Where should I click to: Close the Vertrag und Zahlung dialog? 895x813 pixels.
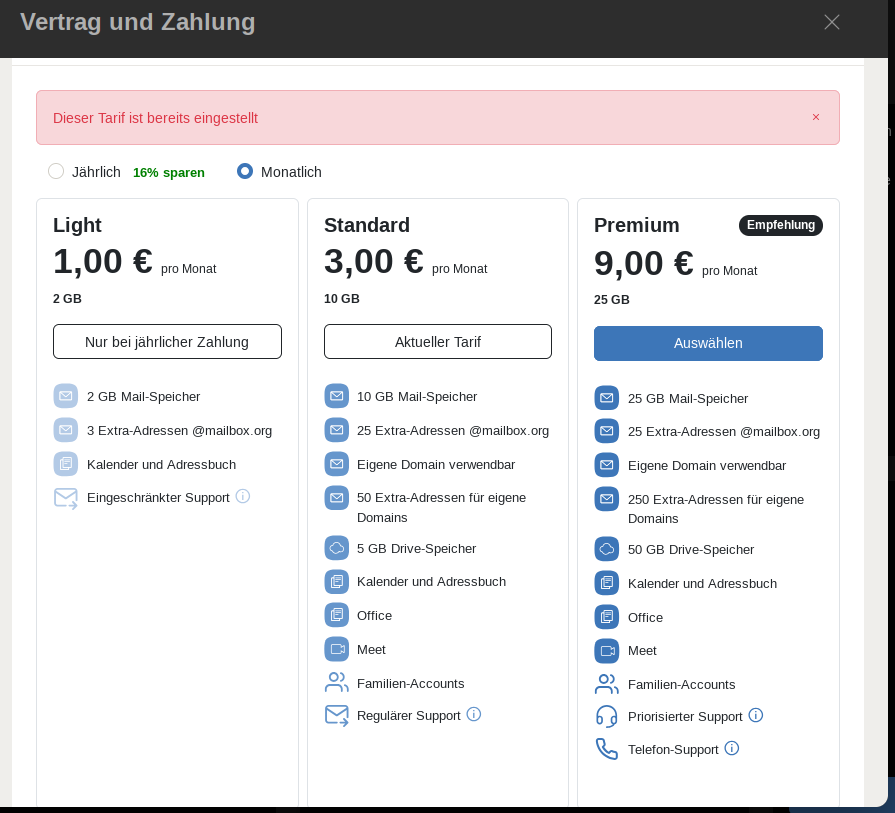tap(832, 22)
